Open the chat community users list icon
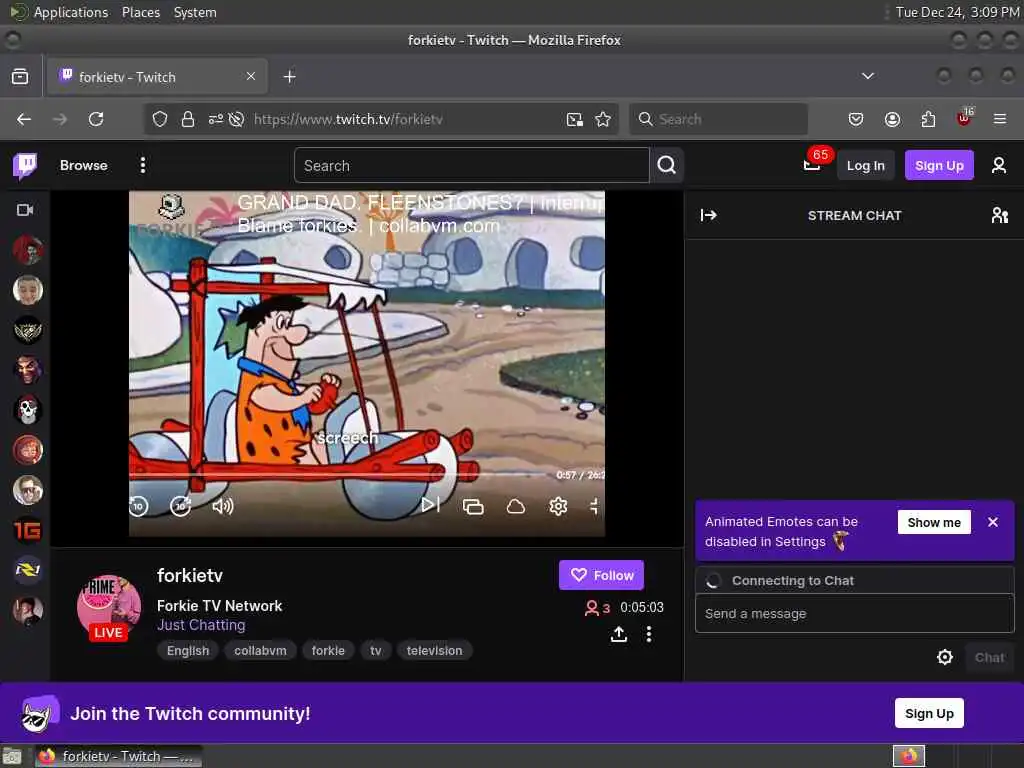Screen dimensions: 1024x768 pos(999,215)
